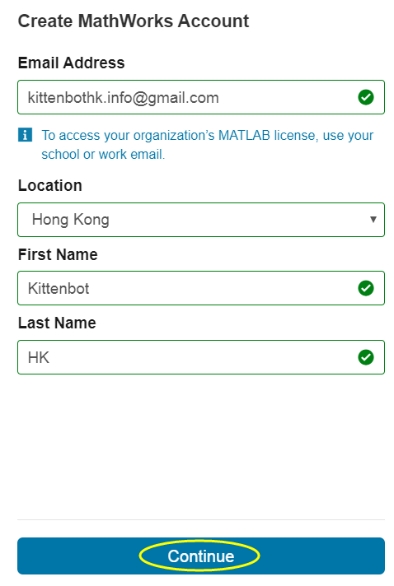
Task: Select the First Name field containing Kittenbot
Action: pyautogui.click(x=201, y=288)
